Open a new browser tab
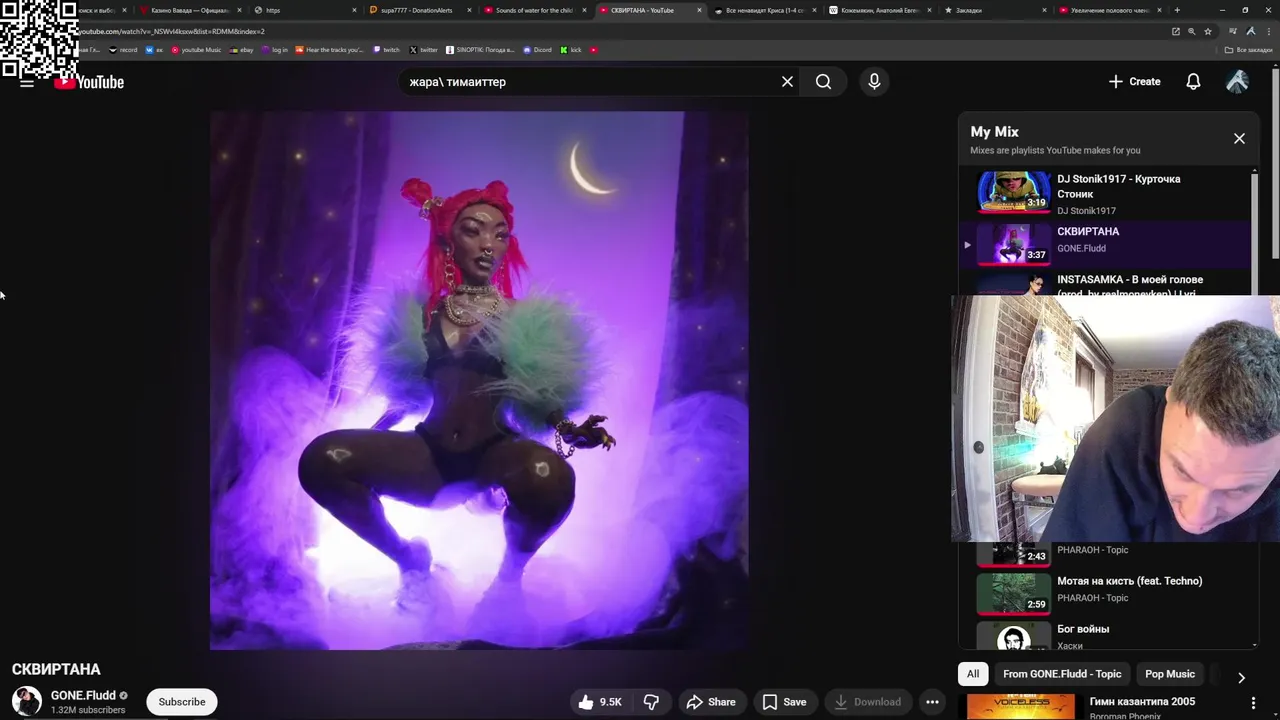This screenshot has height=720, width=1280. [x=1177, y=10]
